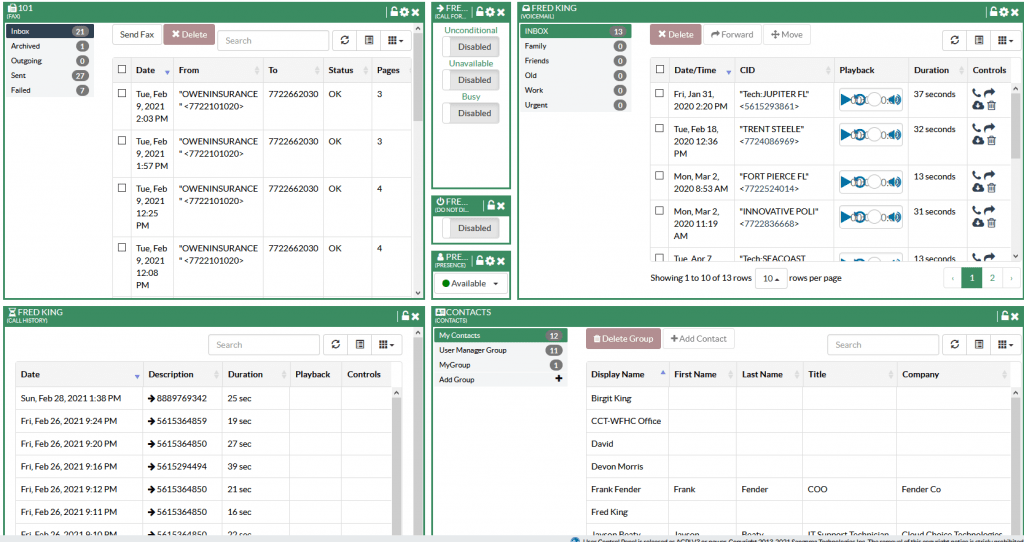
Task: Open the Failed fax folder
Action: coord(50,90)
